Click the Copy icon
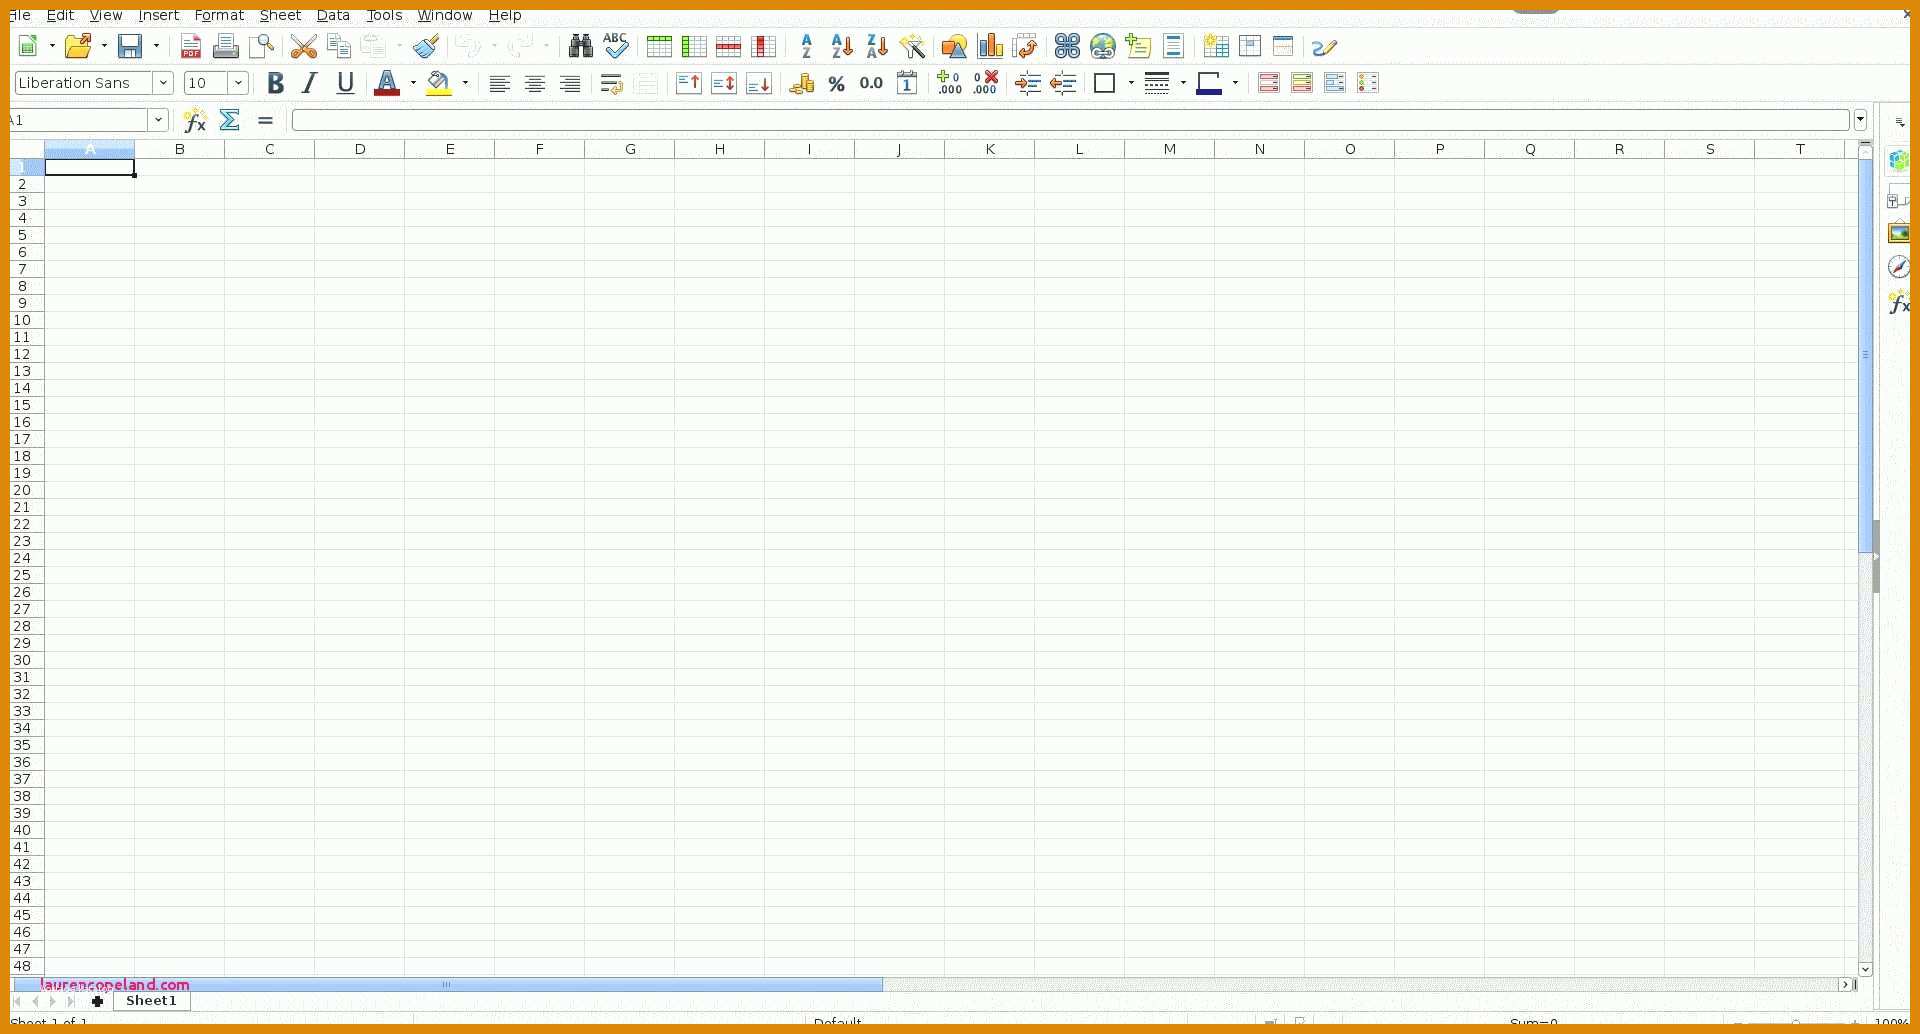Screen dimensions: 1920x1034 [339, 46]
